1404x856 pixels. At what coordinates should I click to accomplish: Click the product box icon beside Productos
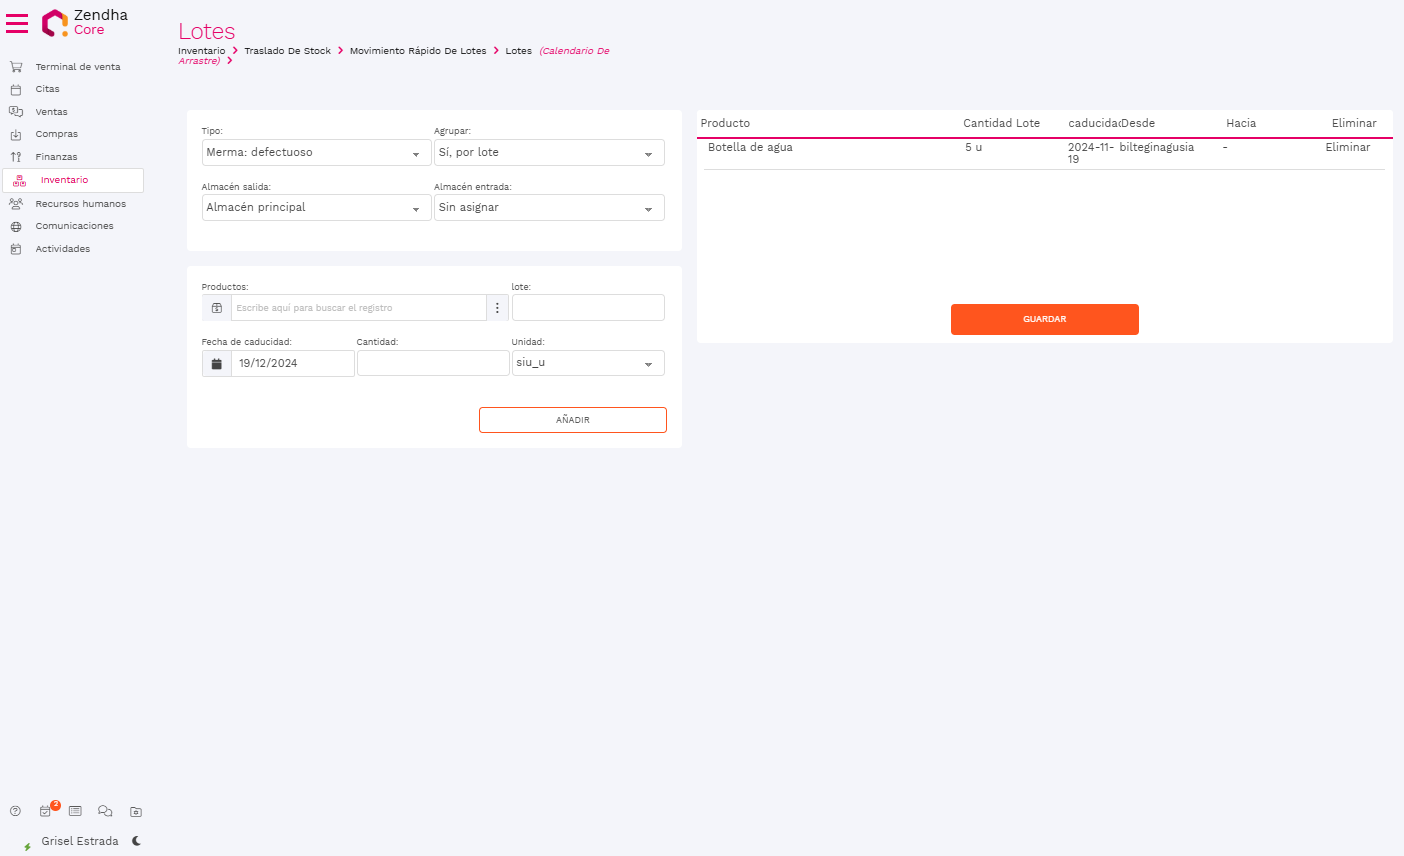(216, 308)
